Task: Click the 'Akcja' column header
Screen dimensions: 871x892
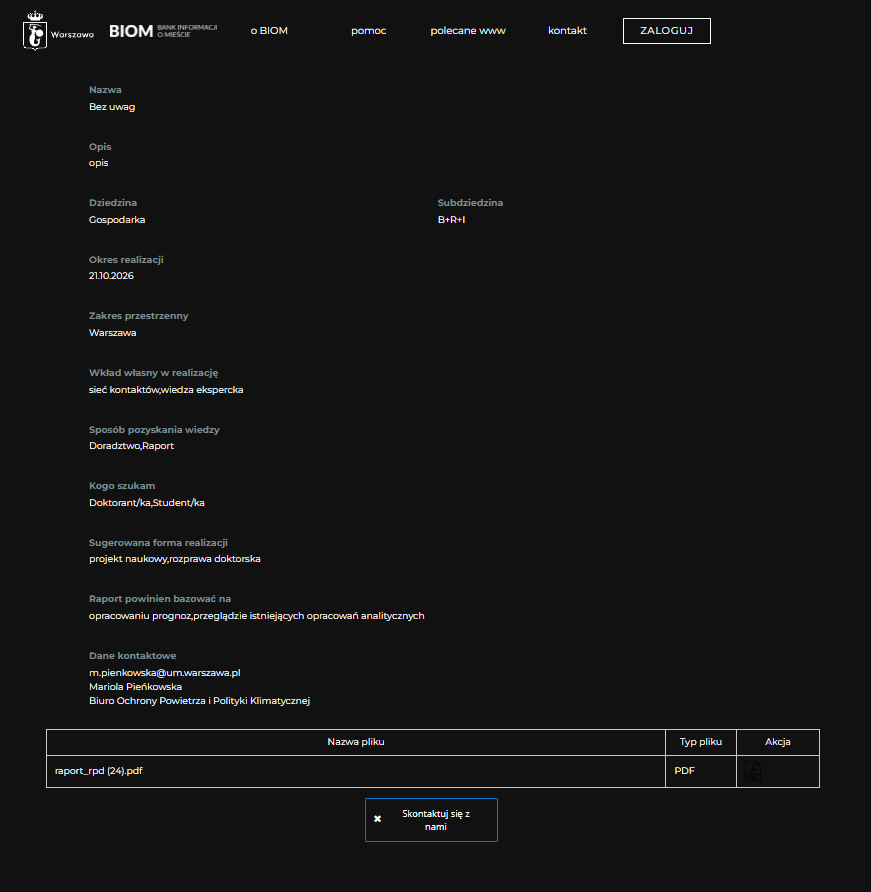Action: [777, 742]
